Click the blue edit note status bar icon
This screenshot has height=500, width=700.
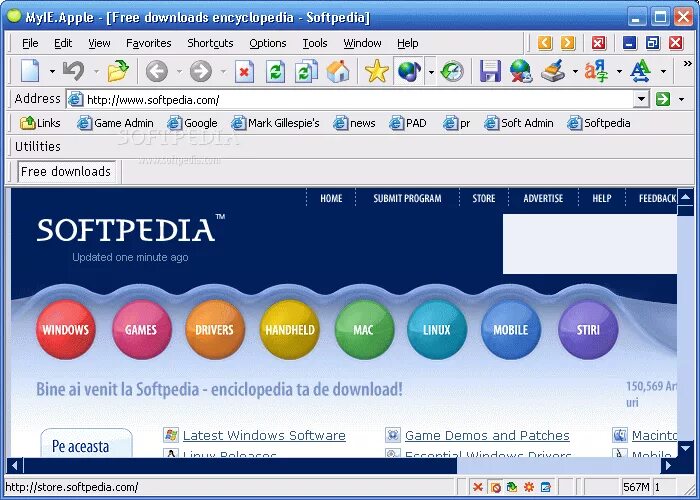pos(546,487)
